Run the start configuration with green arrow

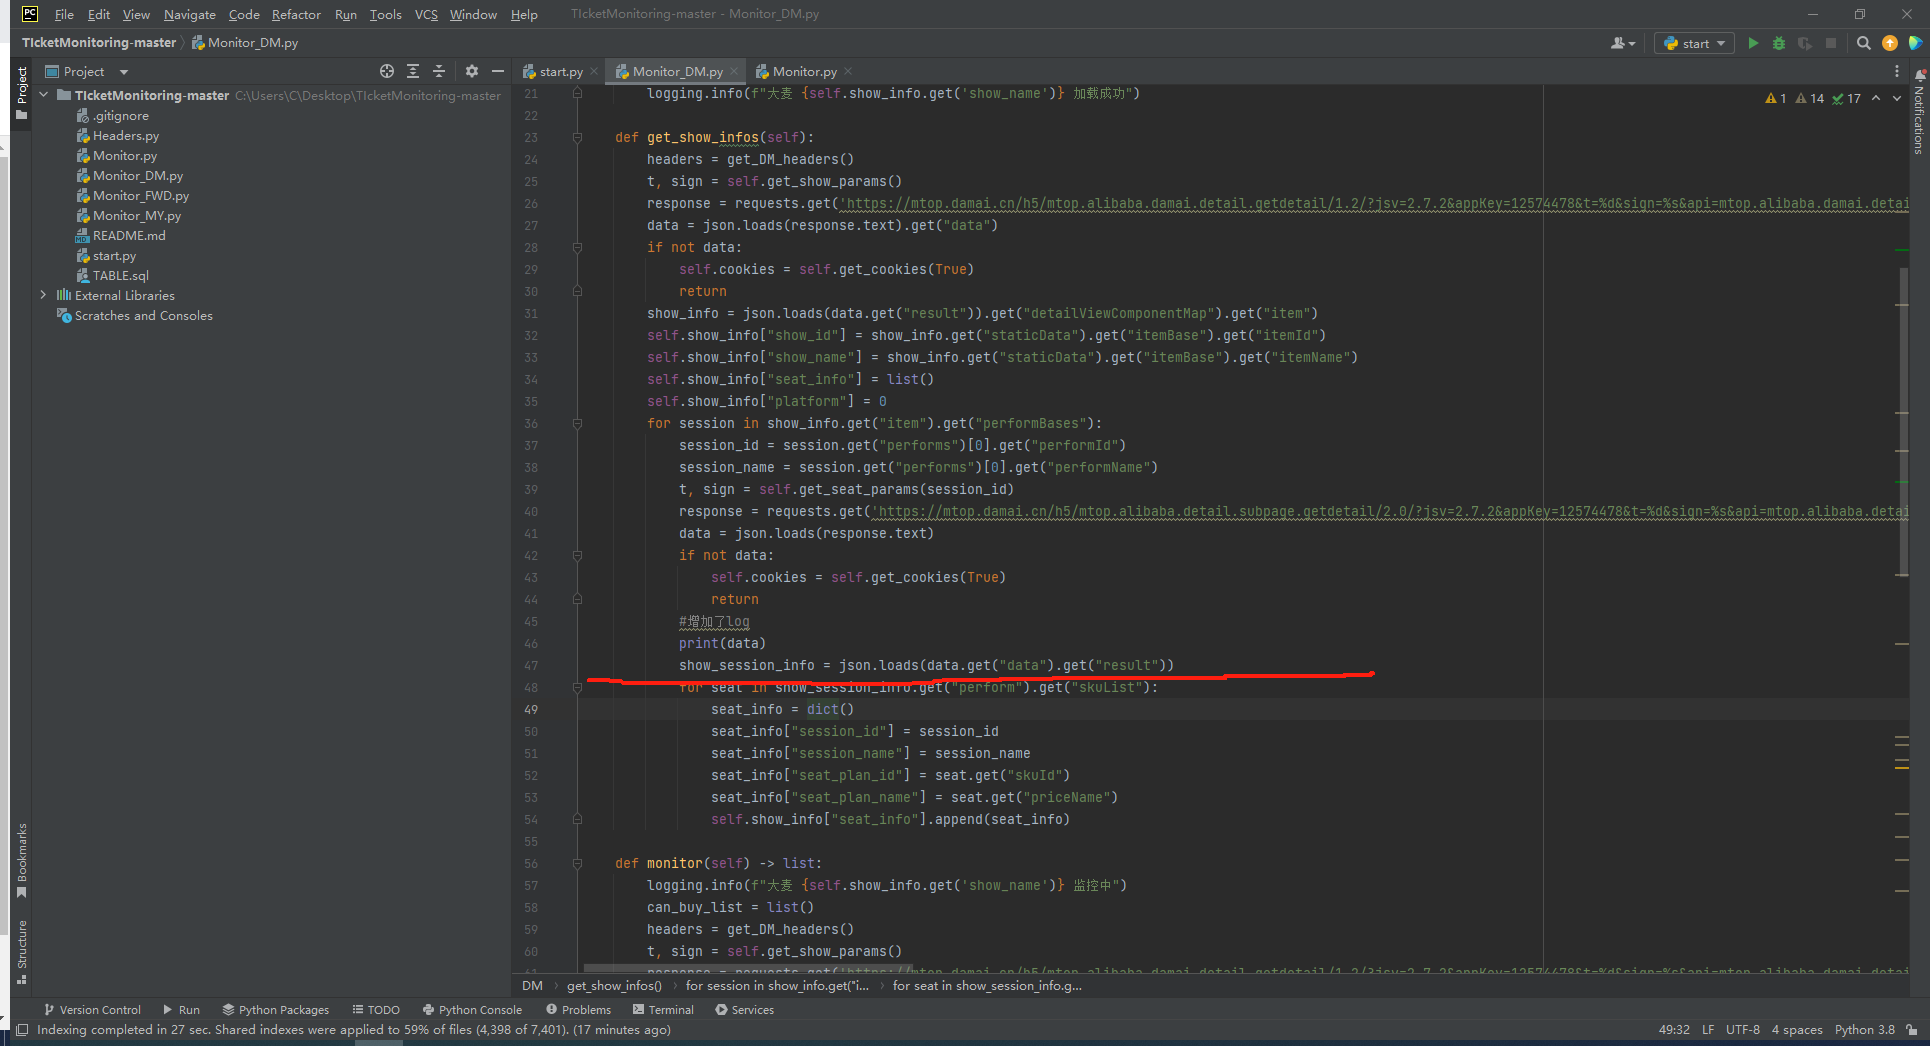(1753, 43)
